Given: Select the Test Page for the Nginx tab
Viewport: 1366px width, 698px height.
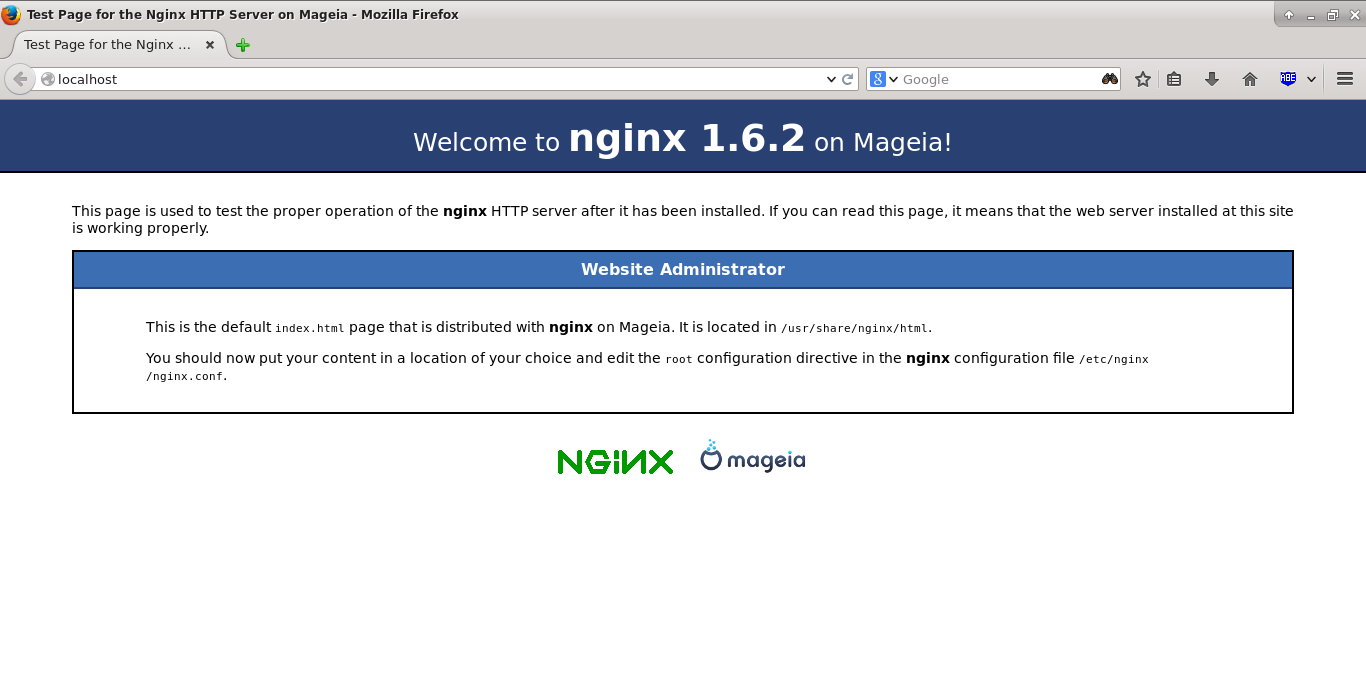Looking at the screenshot, I should point(107,45).
